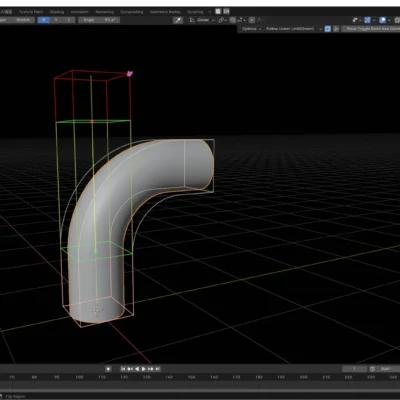Open the Global transform orientation dropdown
Image resolution: width=400 pixels, height=400 pixels.
tap(202, 20)
